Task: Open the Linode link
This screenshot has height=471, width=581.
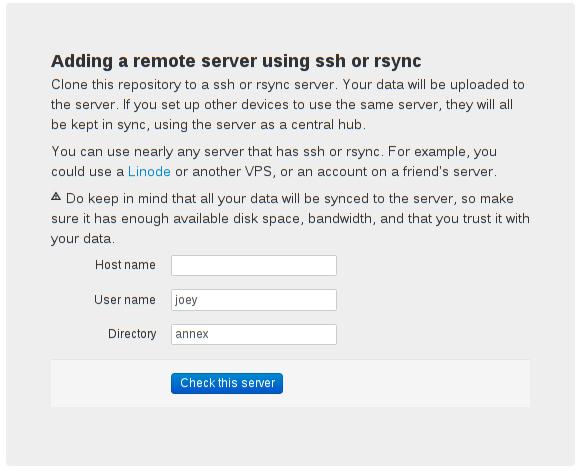Action: [x=149, y=172]
